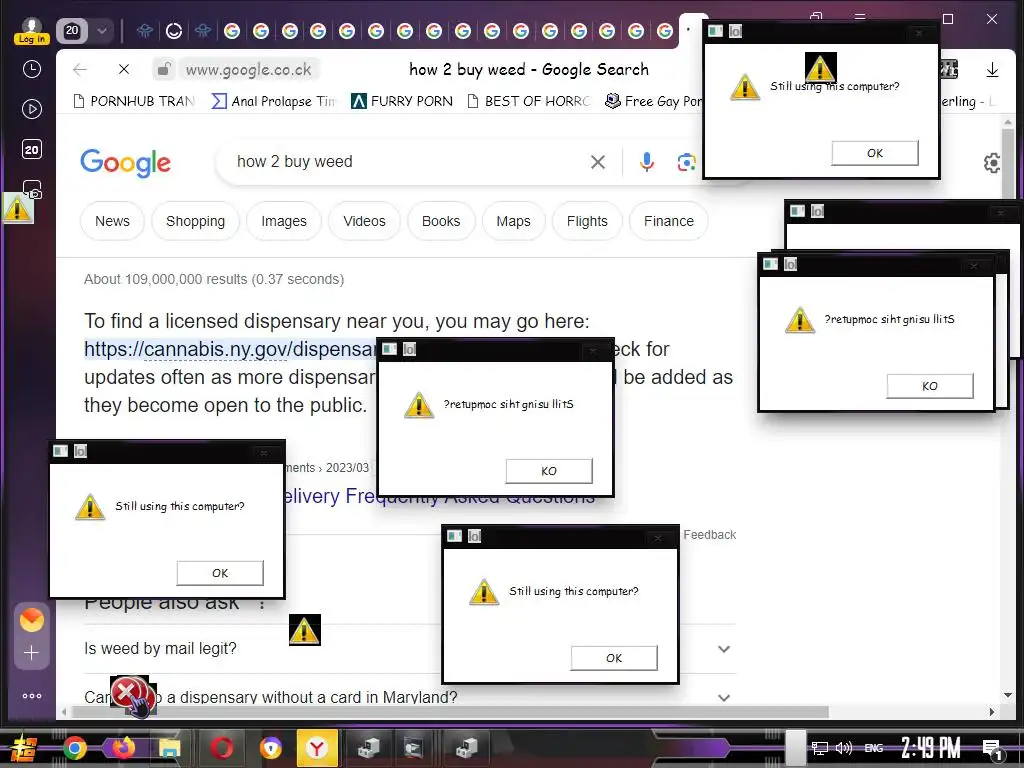Click OK in the dialog covering the address bar
The height and width of the screenshot is (768, 1024).
click(x=874, y=153)
